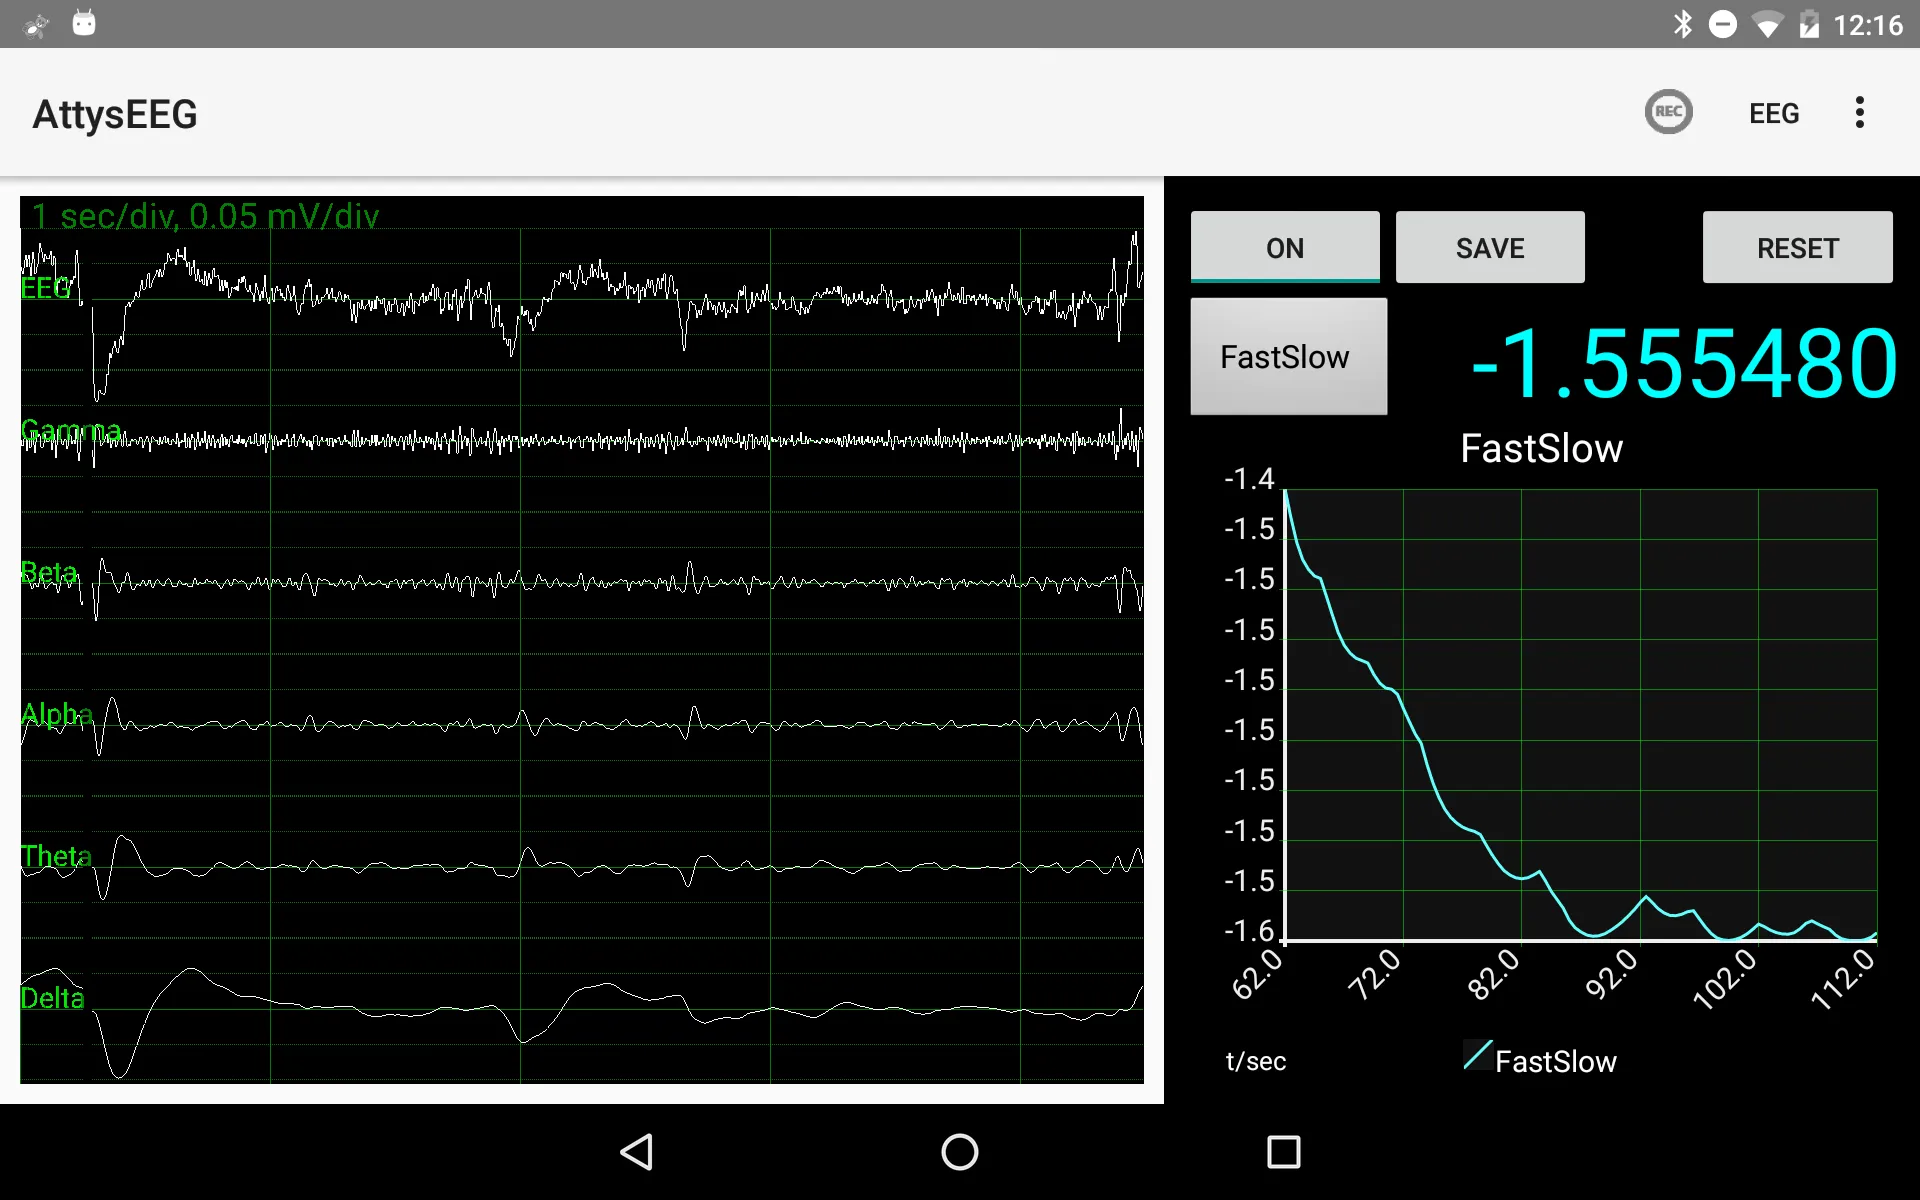Tap the 102.0 x-axis tick label
Screen dimensions: 1920x1200
(1725, 978)
